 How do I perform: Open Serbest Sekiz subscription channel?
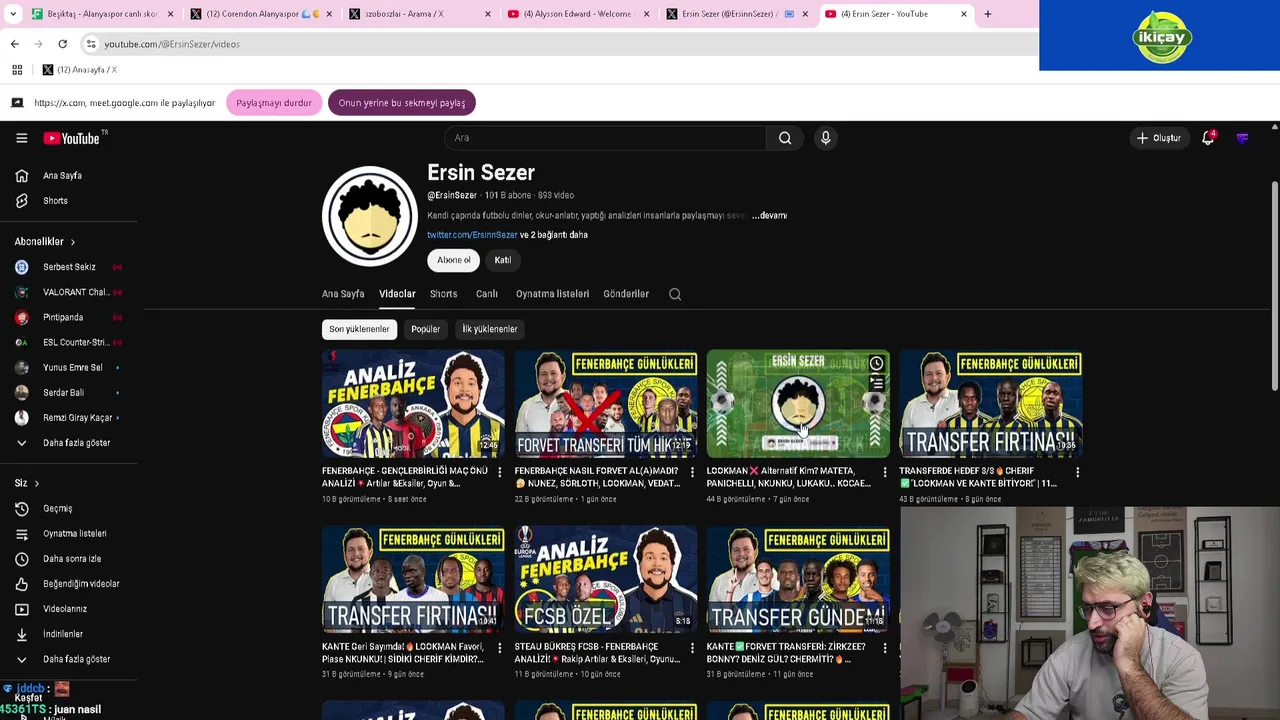click(x=69, y=267)
